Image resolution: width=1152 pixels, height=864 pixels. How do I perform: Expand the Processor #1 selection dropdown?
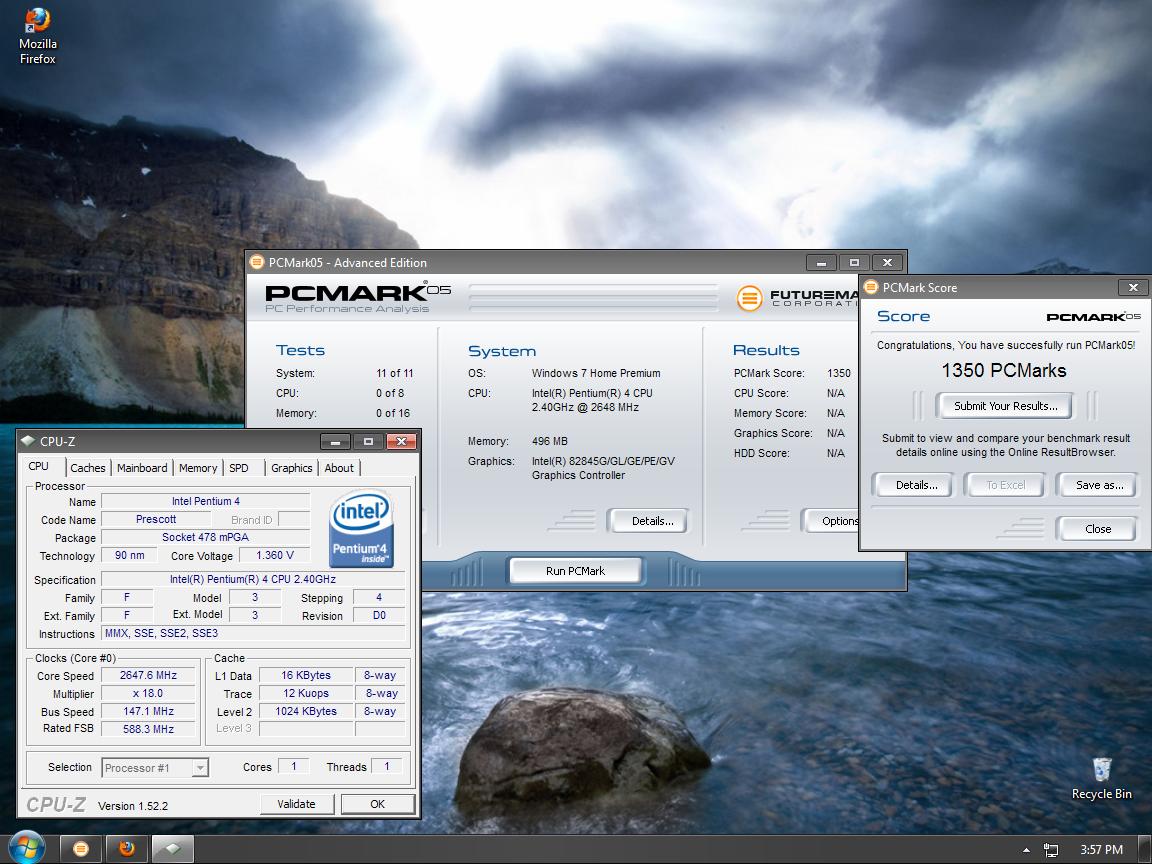(199, 768)
